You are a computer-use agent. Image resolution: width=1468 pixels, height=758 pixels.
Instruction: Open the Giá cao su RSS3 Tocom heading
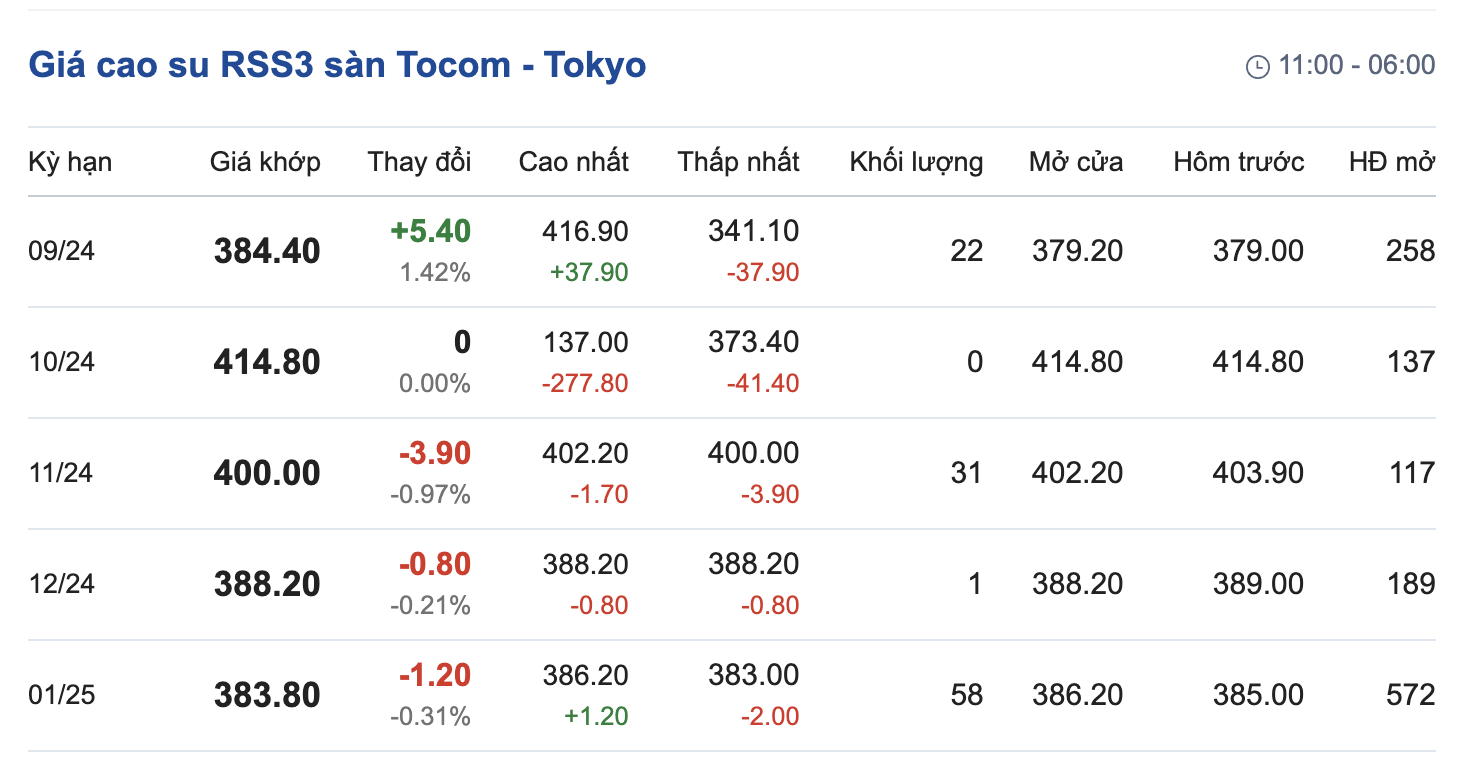[x=337, y=65]
